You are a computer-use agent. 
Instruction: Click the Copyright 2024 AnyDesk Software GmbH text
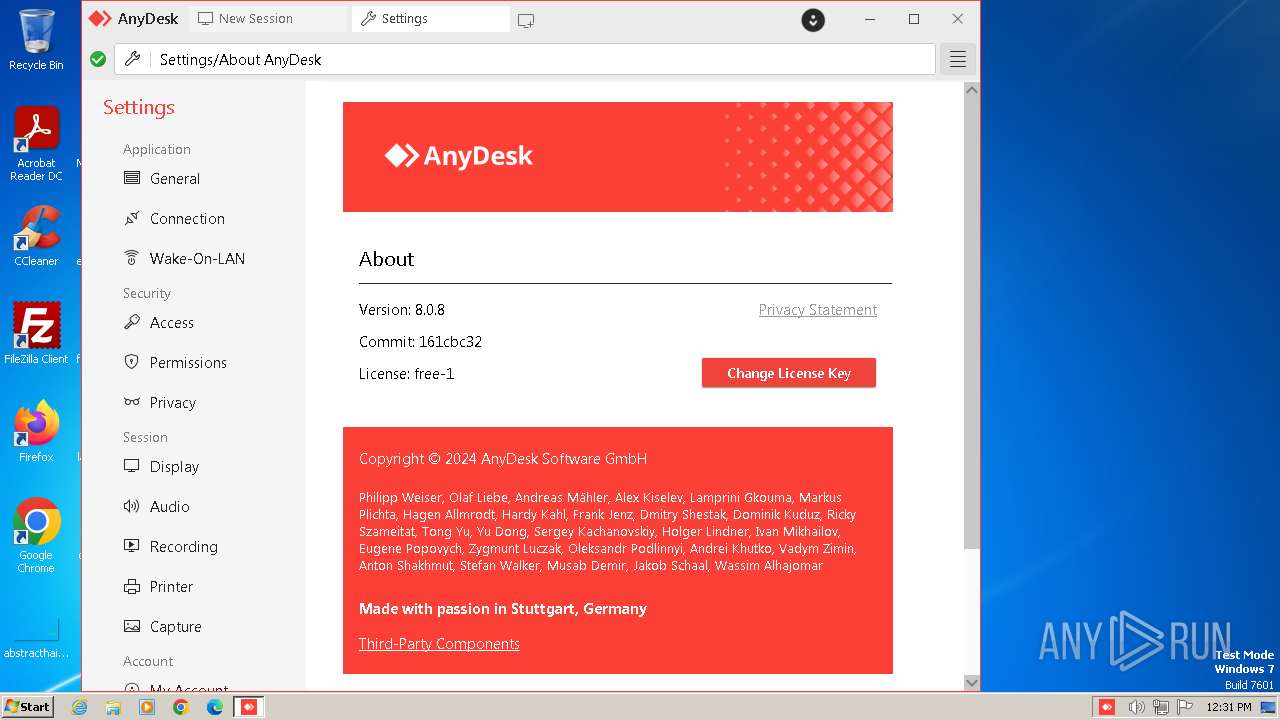(x=503, y=459)
